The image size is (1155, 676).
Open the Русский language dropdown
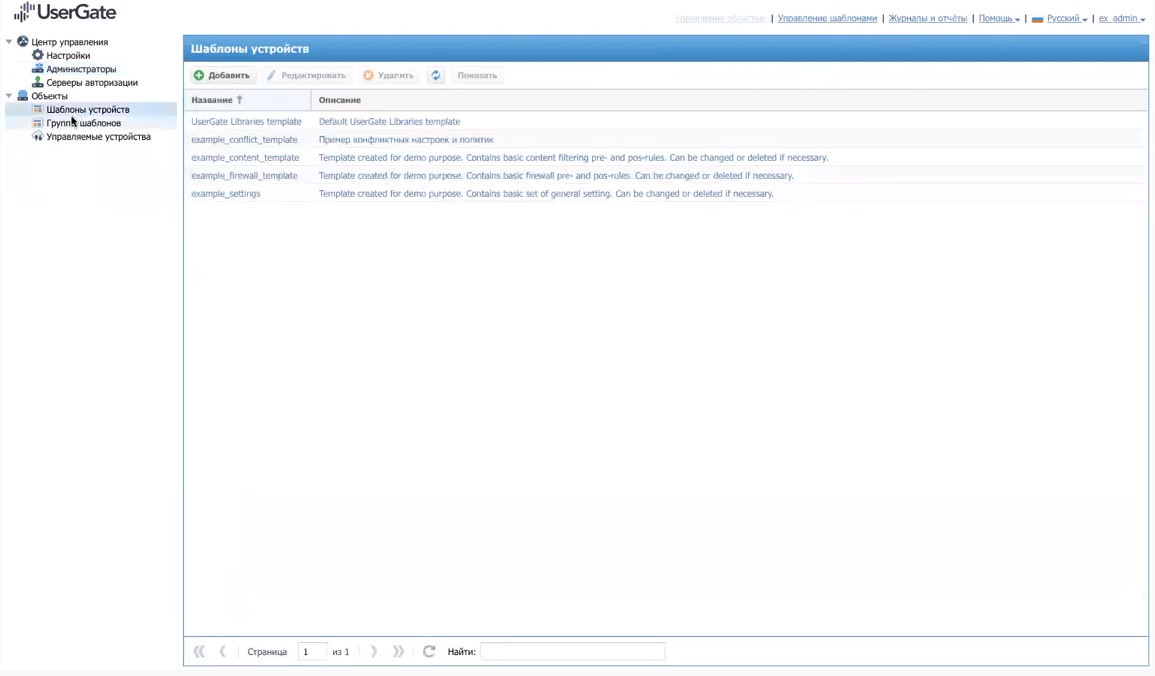click(1067, 18)
